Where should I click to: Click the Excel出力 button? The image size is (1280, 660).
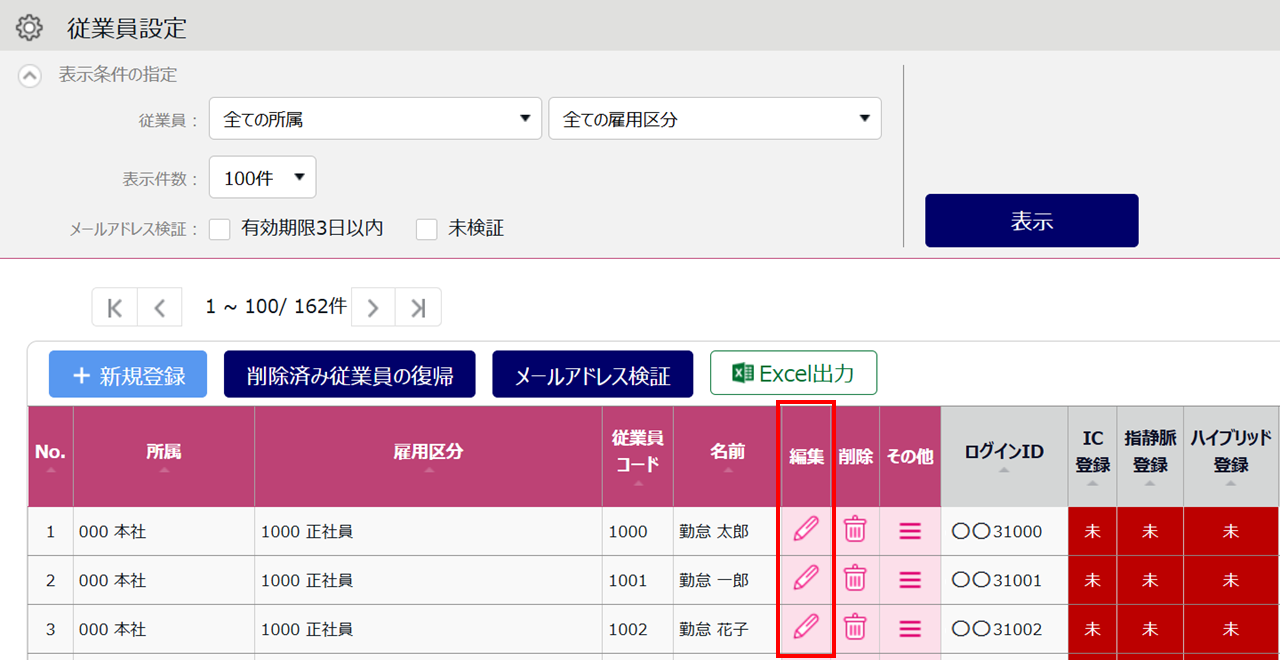[794, 373]
